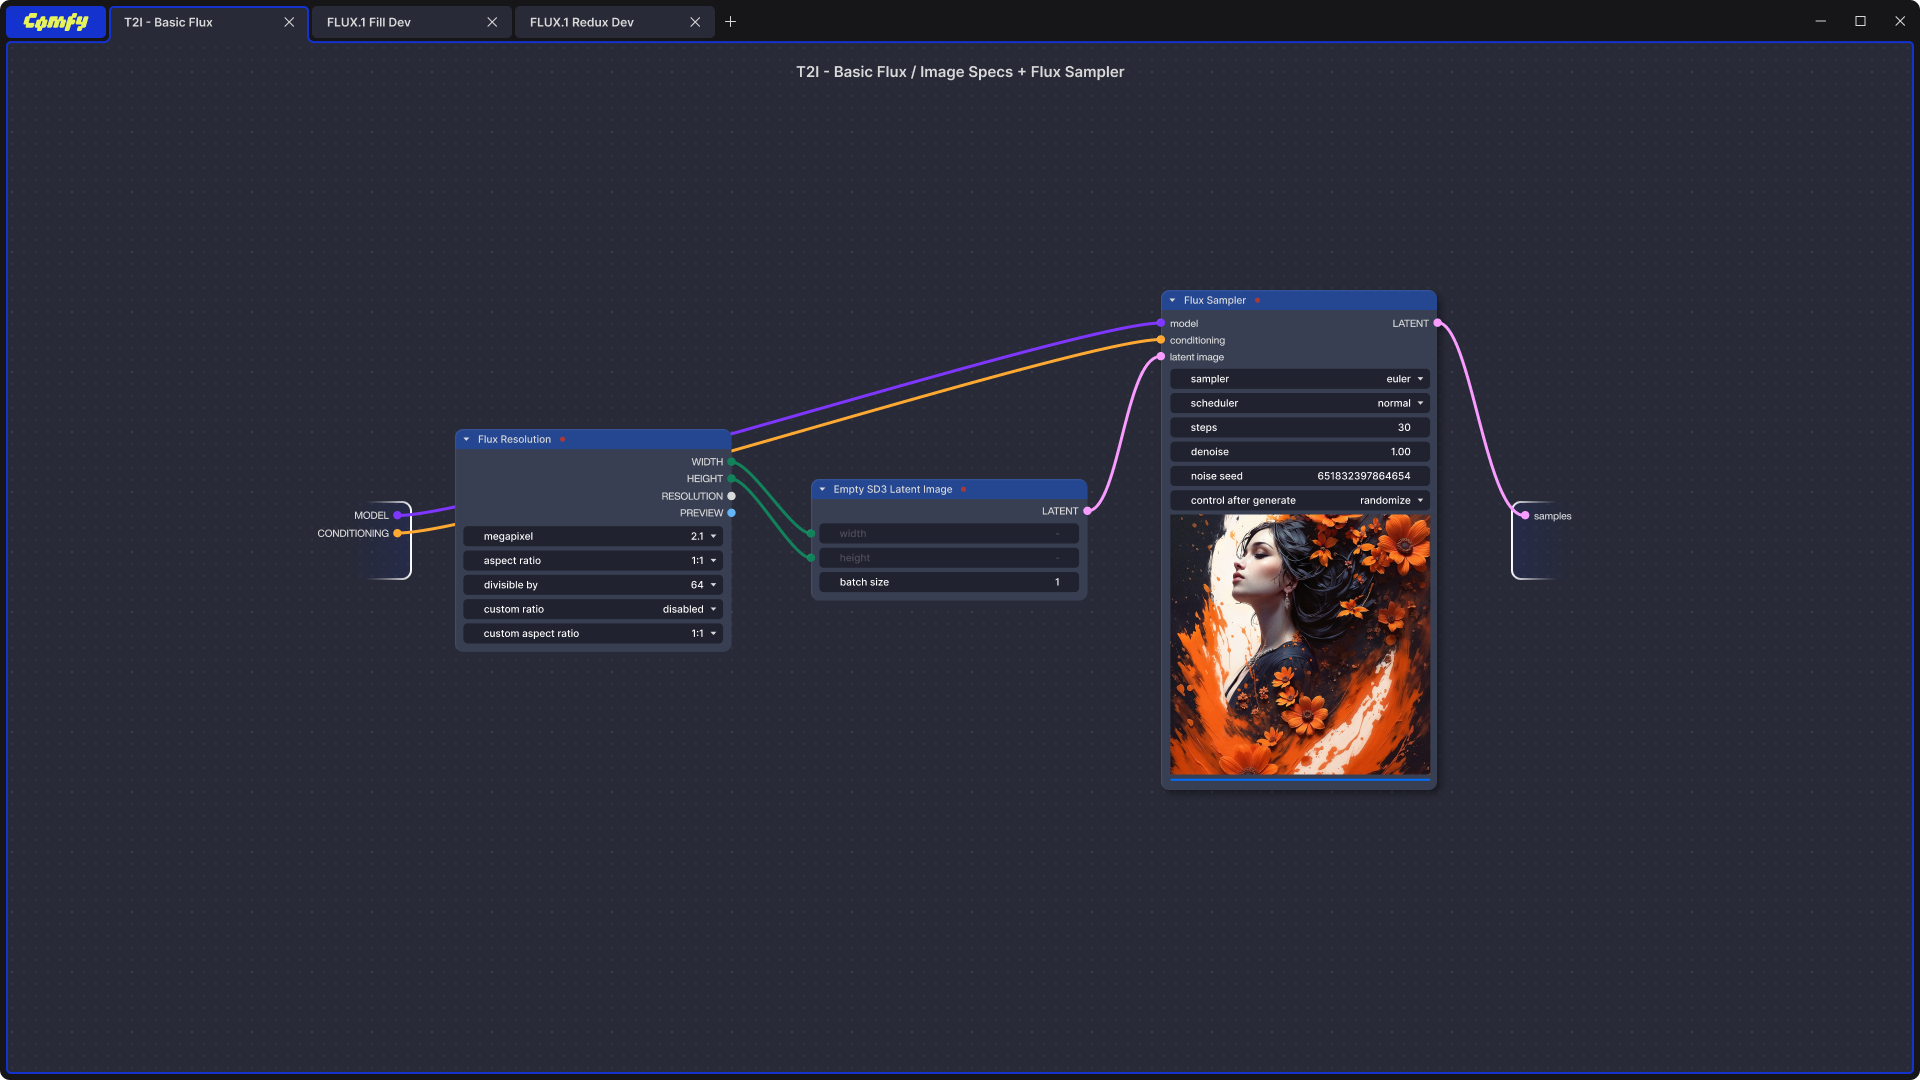Collapse the Flux Resolution node
The image size is (1920, 1080).
pos(466,439)
